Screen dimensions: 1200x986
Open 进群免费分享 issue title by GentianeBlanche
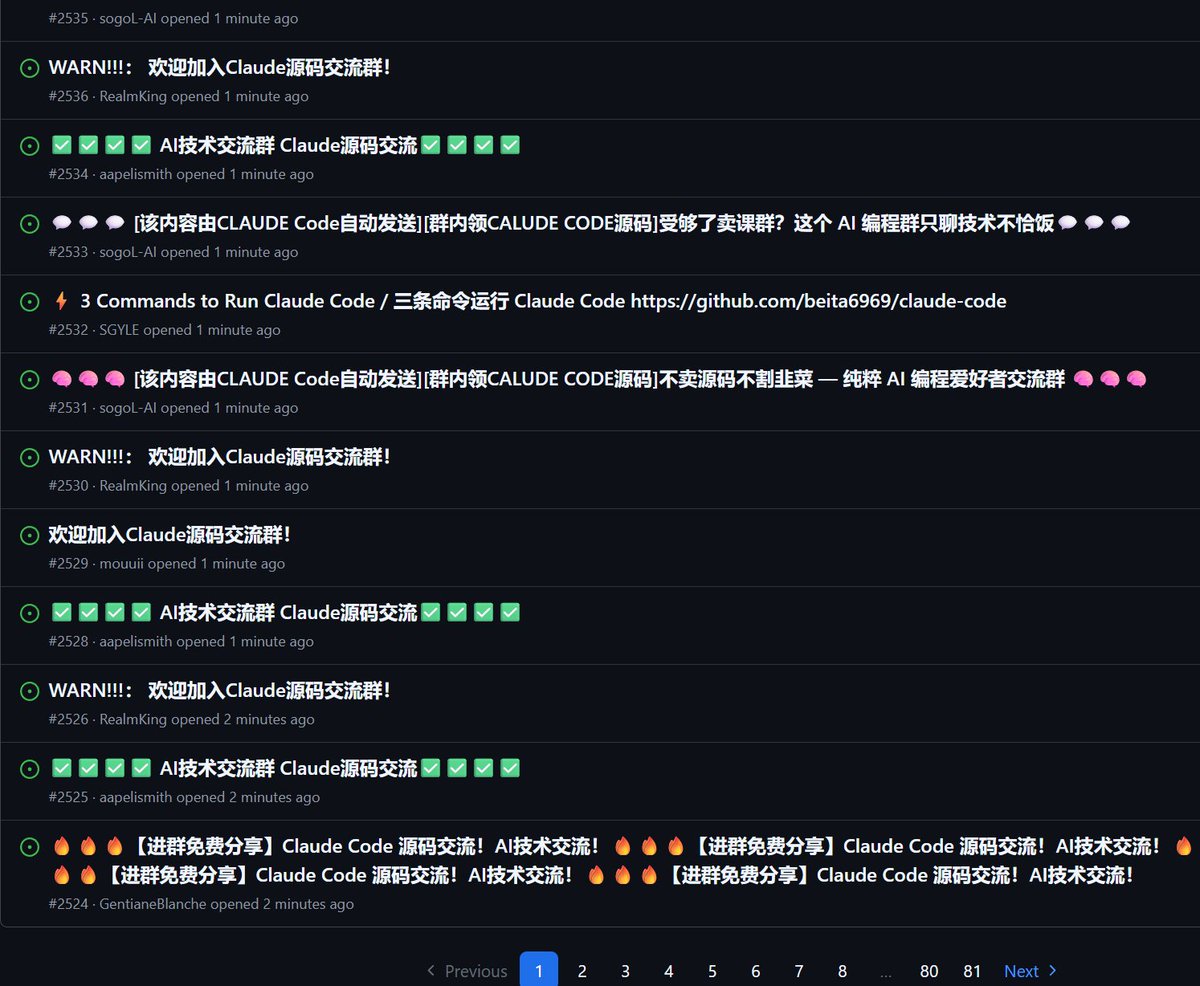[620, 861]
